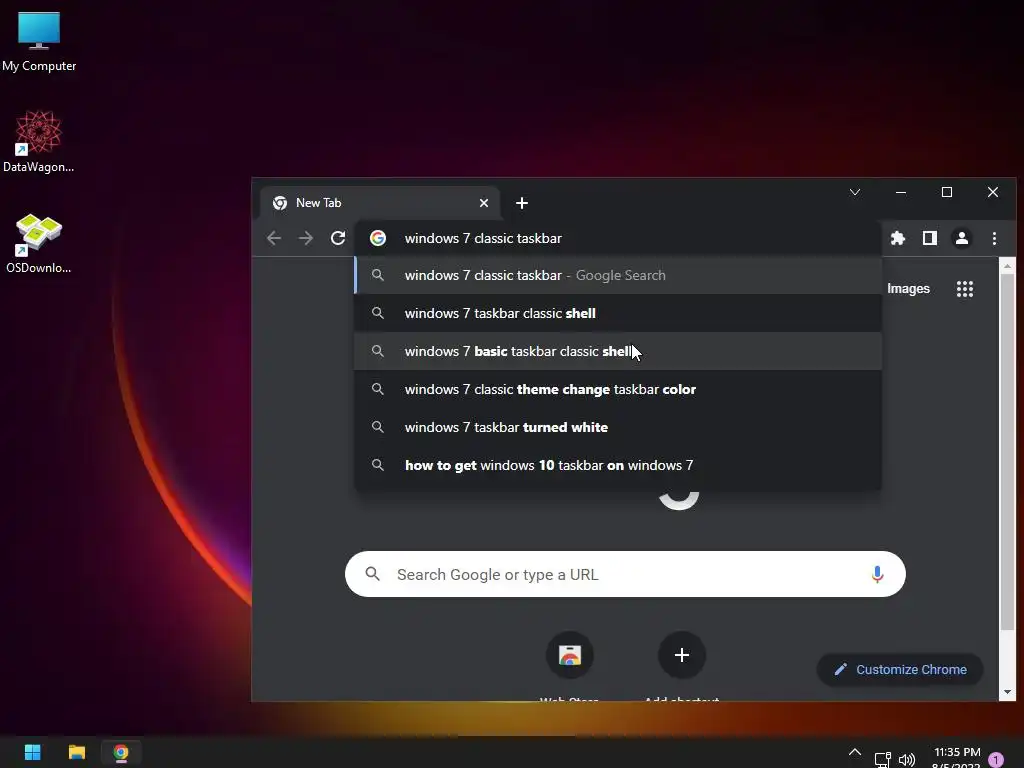
Task: Click Google icon in address bar
Action: tap(377, 238)
